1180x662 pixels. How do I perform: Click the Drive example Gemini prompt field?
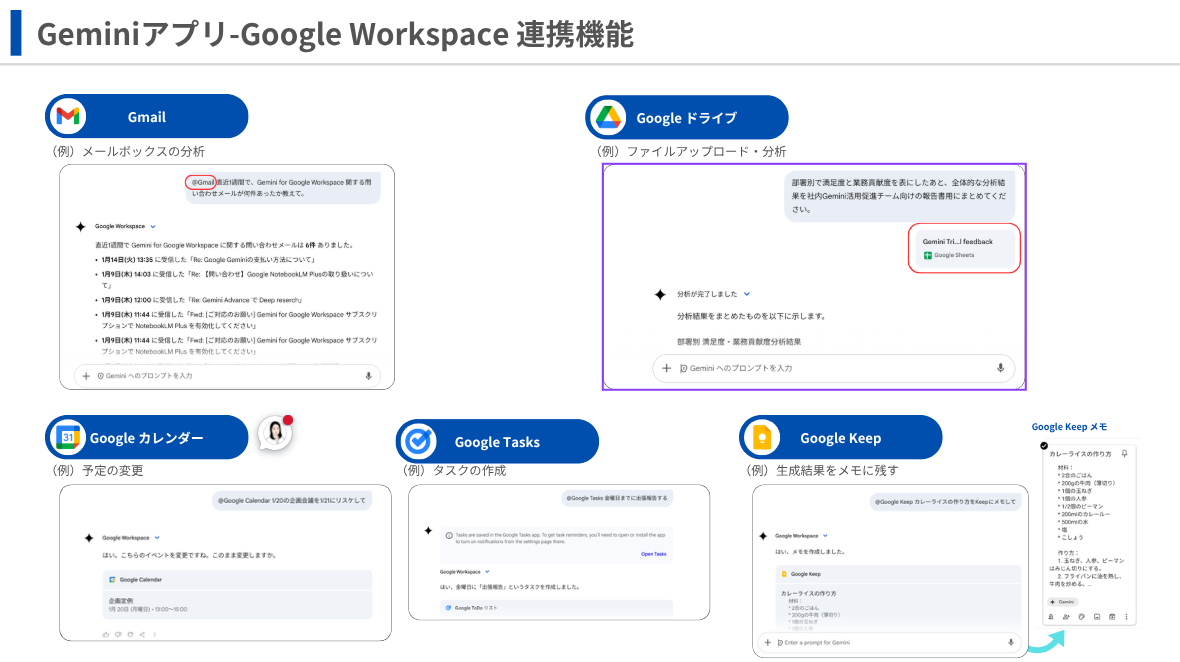click(834, 368)
